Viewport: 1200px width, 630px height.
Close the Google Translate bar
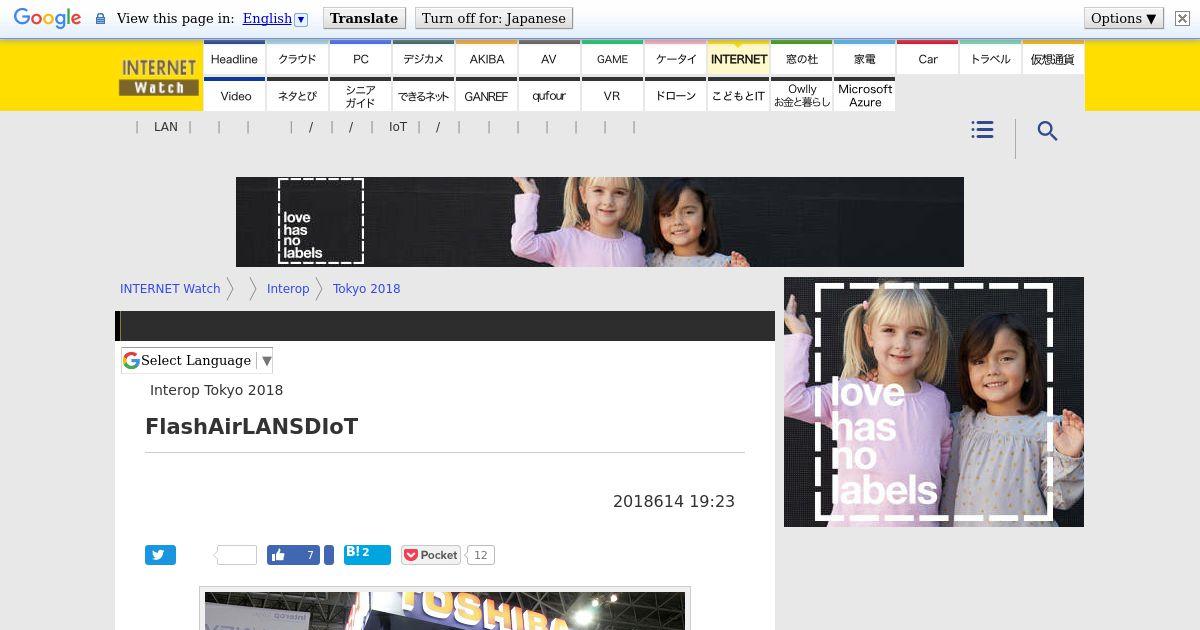1182,18
